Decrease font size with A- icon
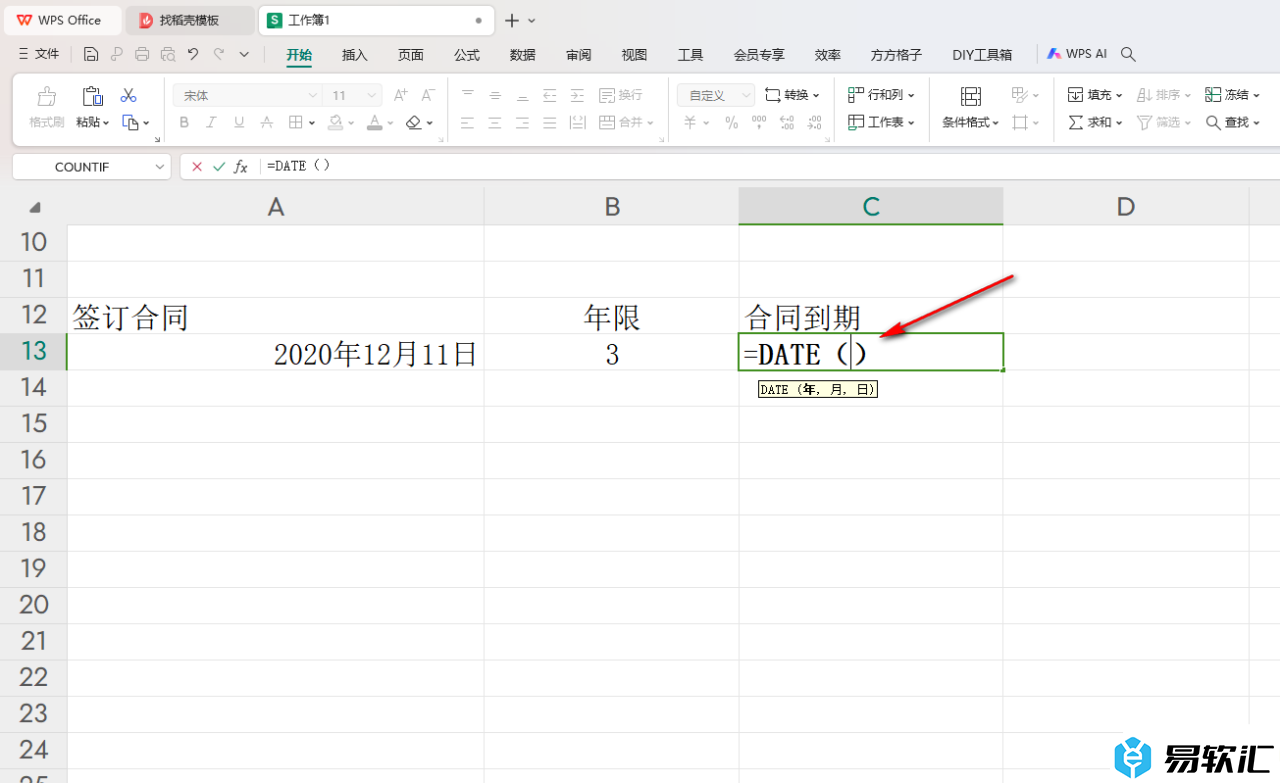This screenshot has width=1280, height=783. (428, 95)
